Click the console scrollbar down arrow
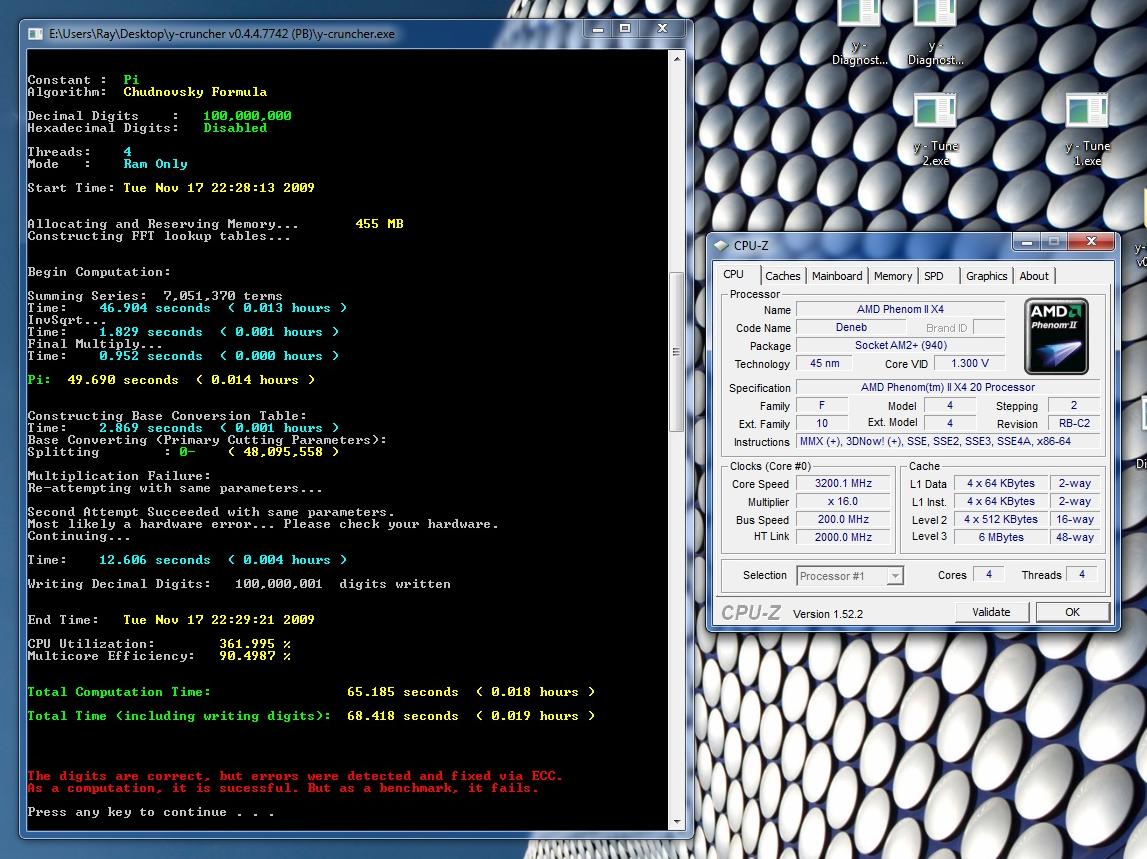Image resolution: width=1147 pixels, height=859 pixels. 677,820
